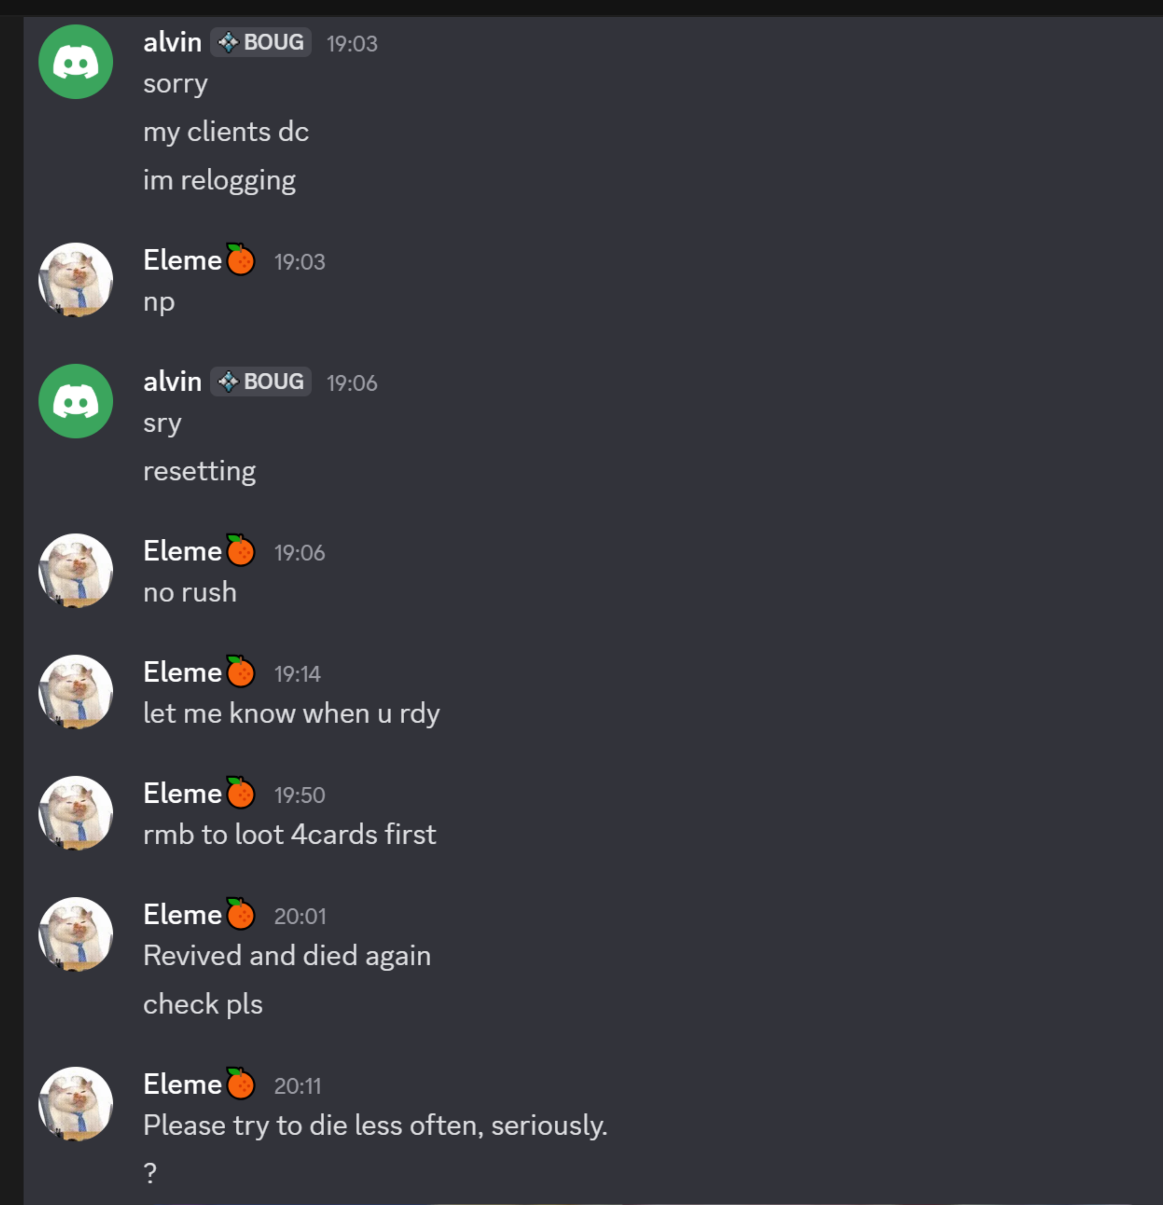
Task: Click Eleme's avatar beside 'Revived and died again'
Action: (75, 934)
